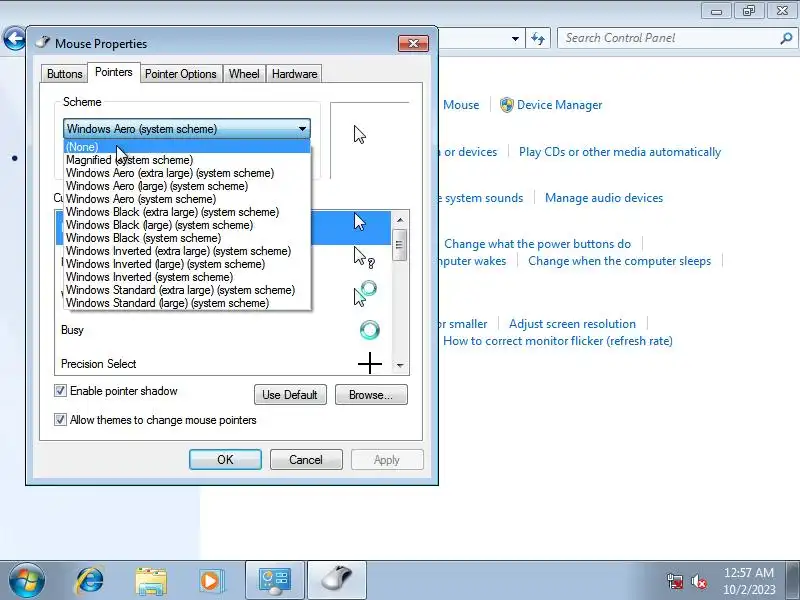The image size is (800, 600).
Task: Click the network status tray icon
Action: (x=675, y=581)
